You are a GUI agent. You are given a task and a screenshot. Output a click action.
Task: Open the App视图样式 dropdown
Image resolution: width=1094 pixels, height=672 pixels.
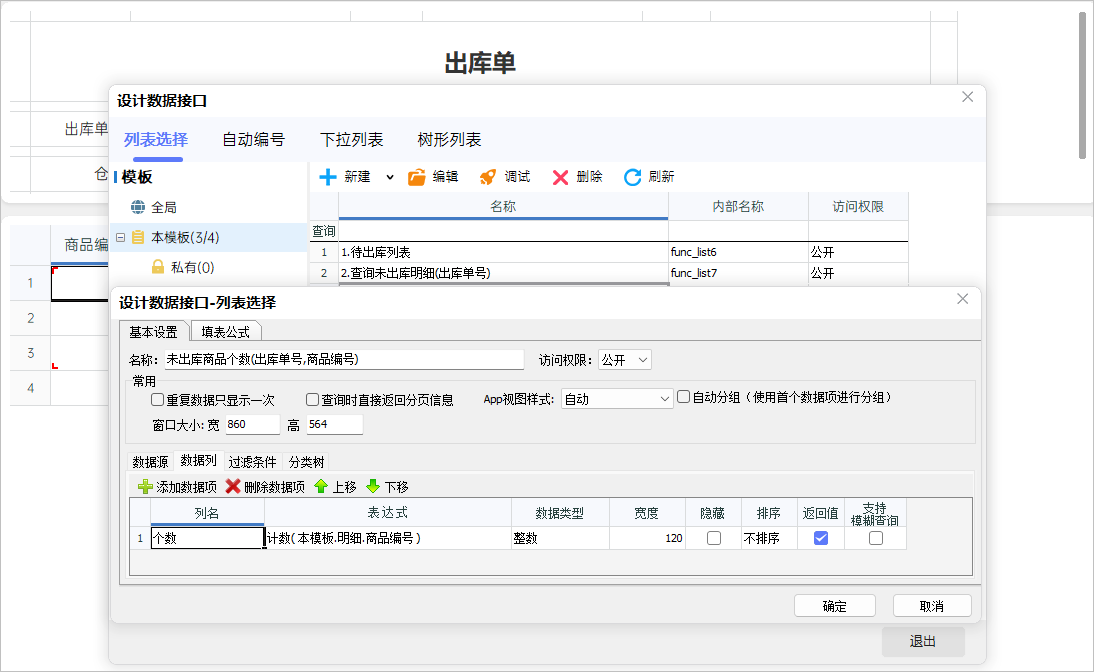[617, 399]
